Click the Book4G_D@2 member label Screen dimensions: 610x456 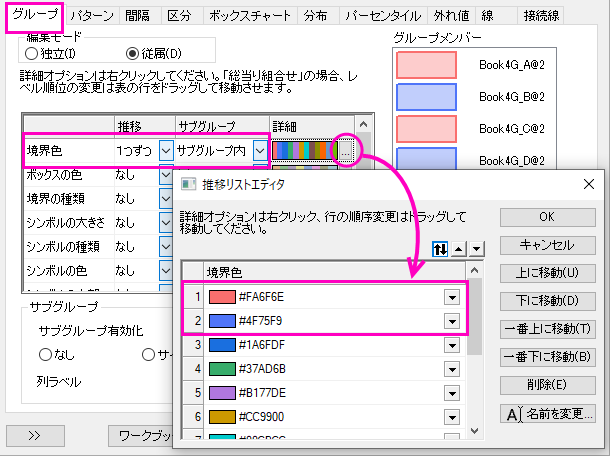pos(512,161)
